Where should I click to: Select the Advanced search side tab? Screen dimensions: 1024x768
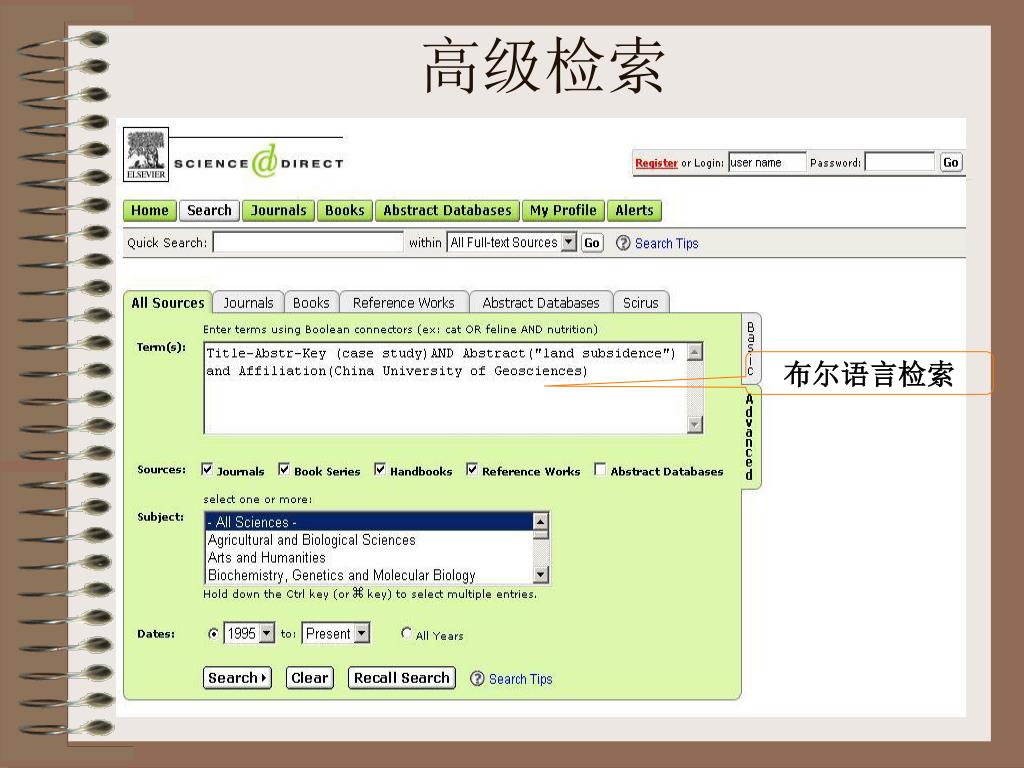750,436
